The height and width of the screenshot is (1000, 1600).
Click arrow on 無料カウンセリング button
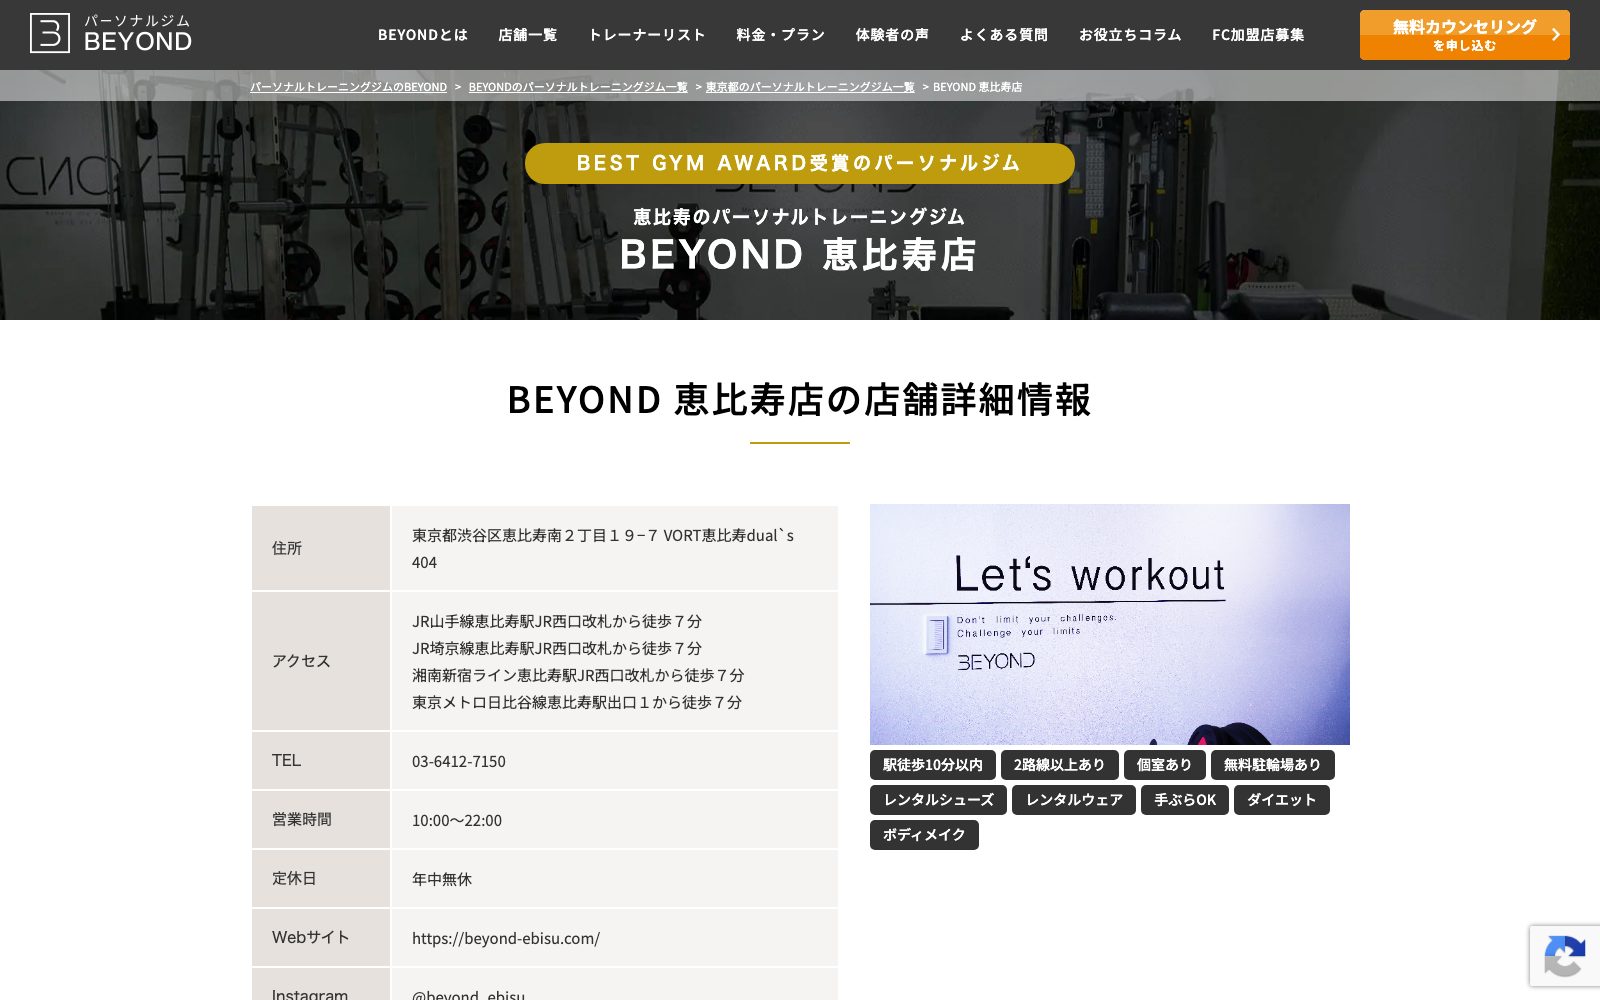point(1555,35)
